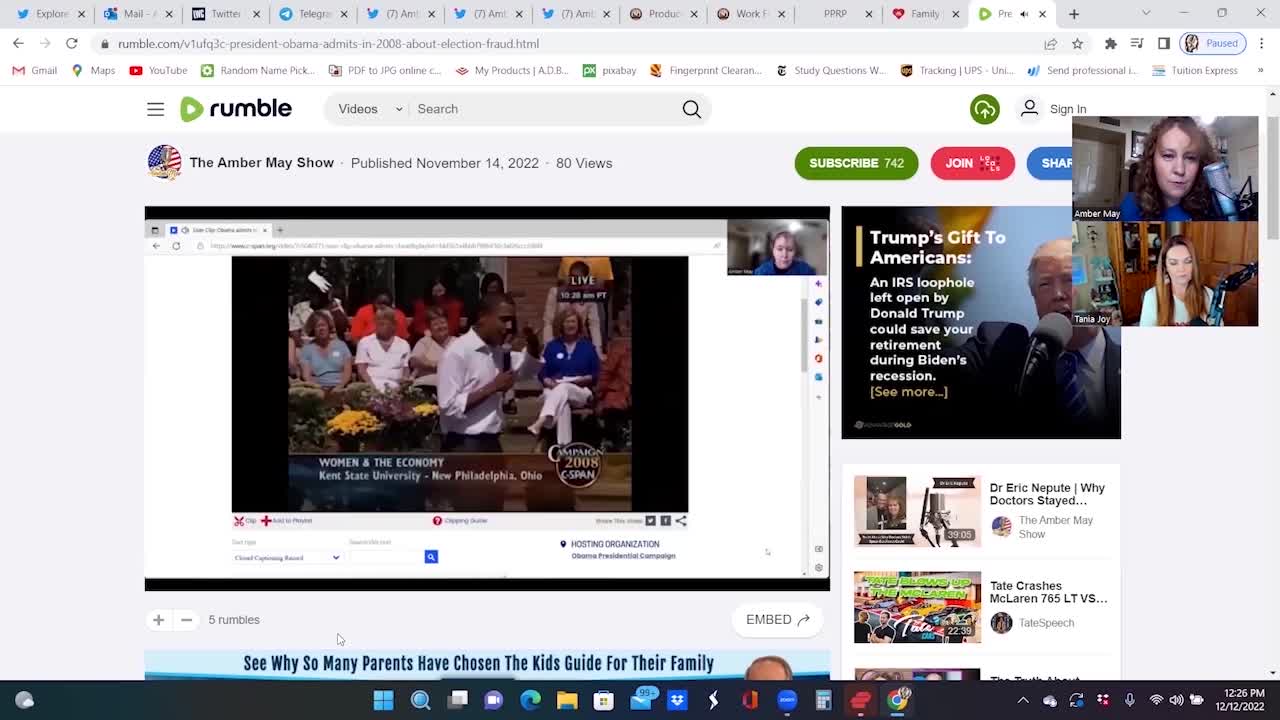Open Microsoft Edge from the taskbar

point(530,700)
